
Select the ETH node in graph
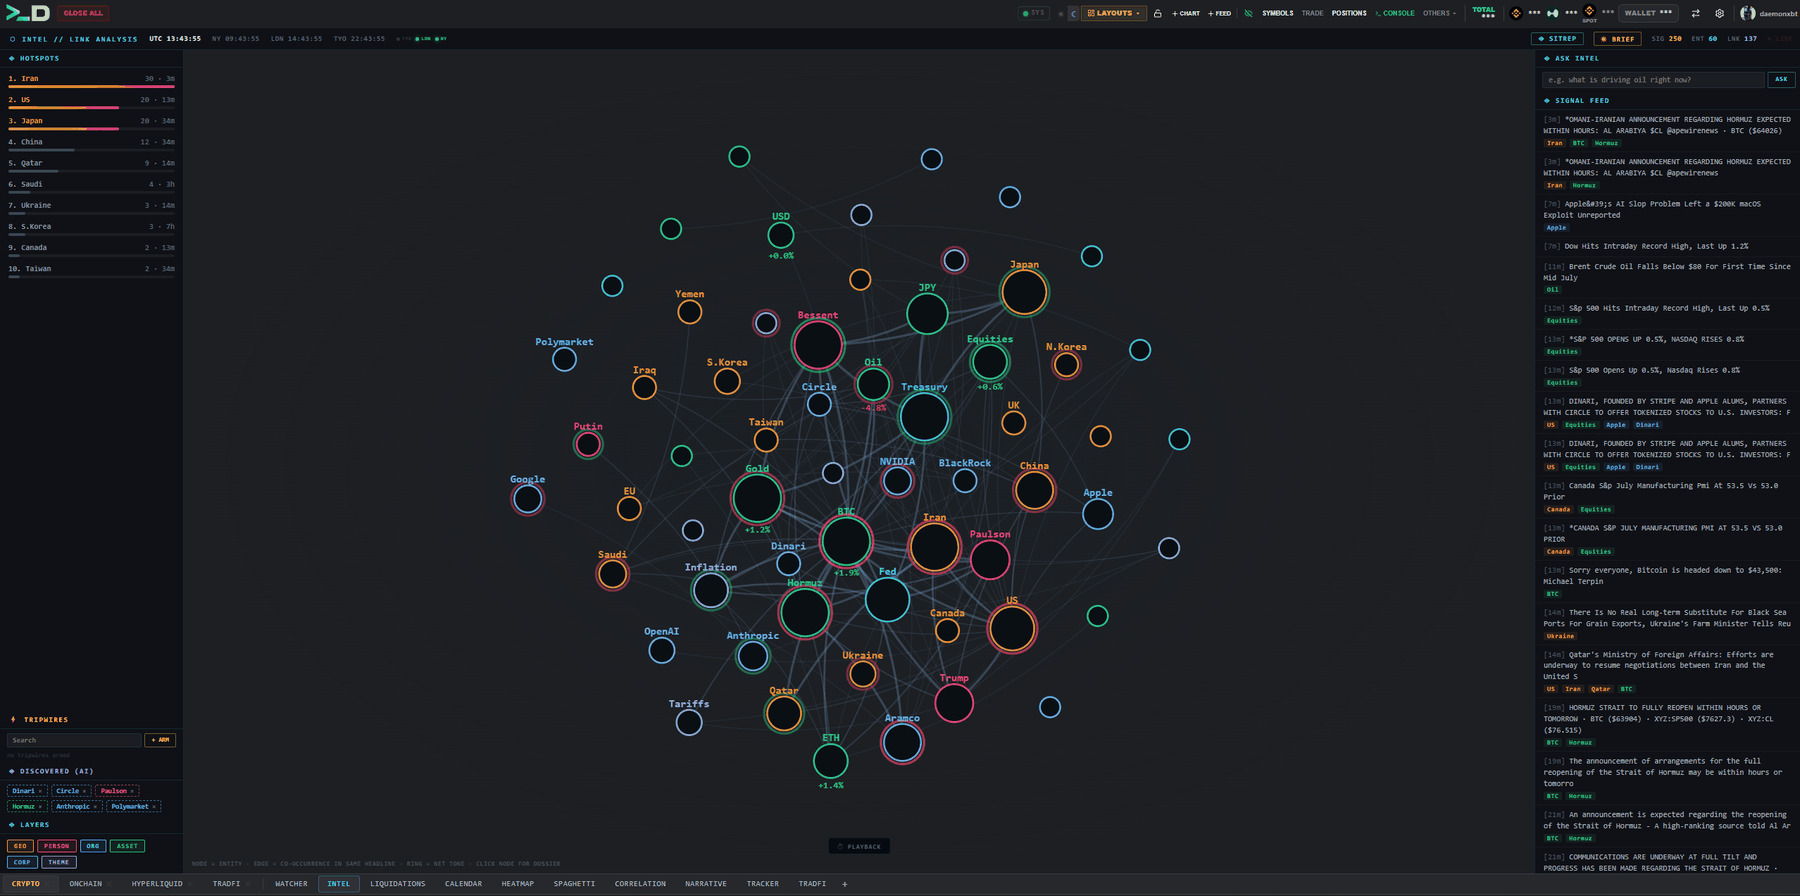point(830,761)
